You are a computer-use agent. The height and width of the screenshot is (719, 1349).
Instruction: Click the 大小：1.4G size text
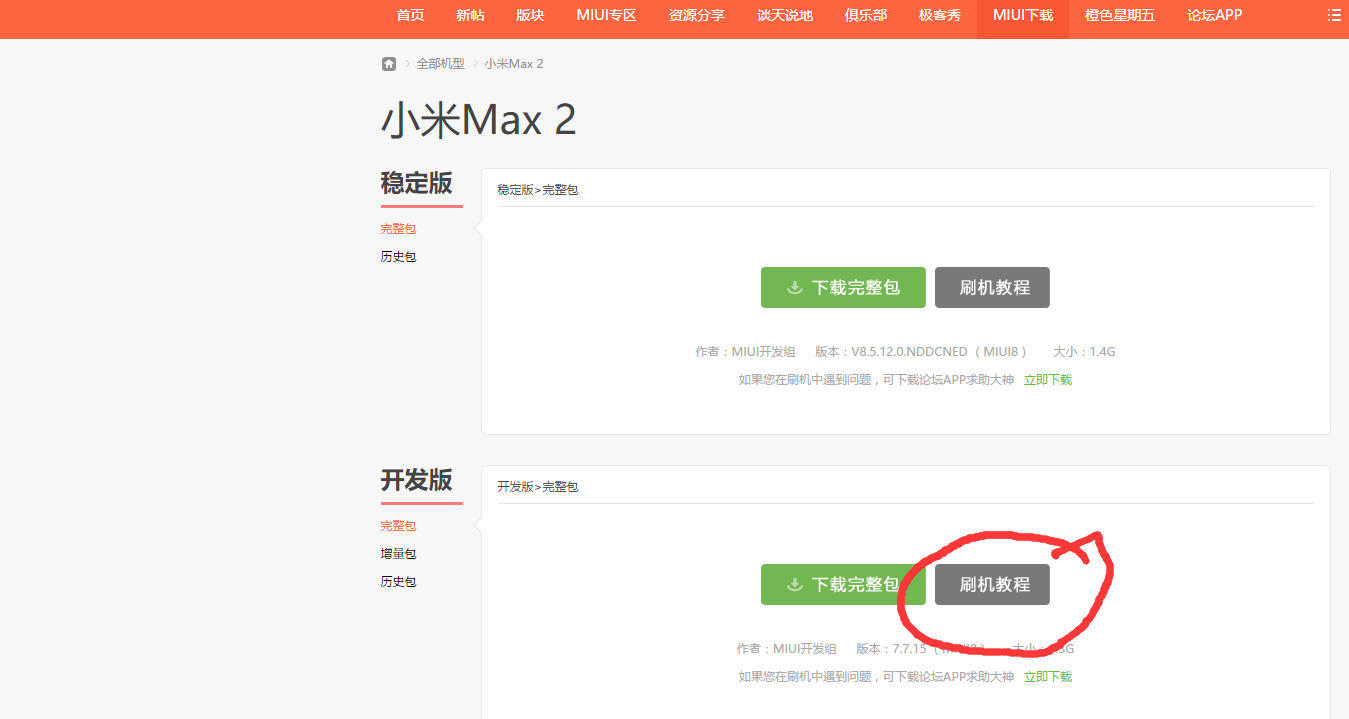click(1084, 352)
